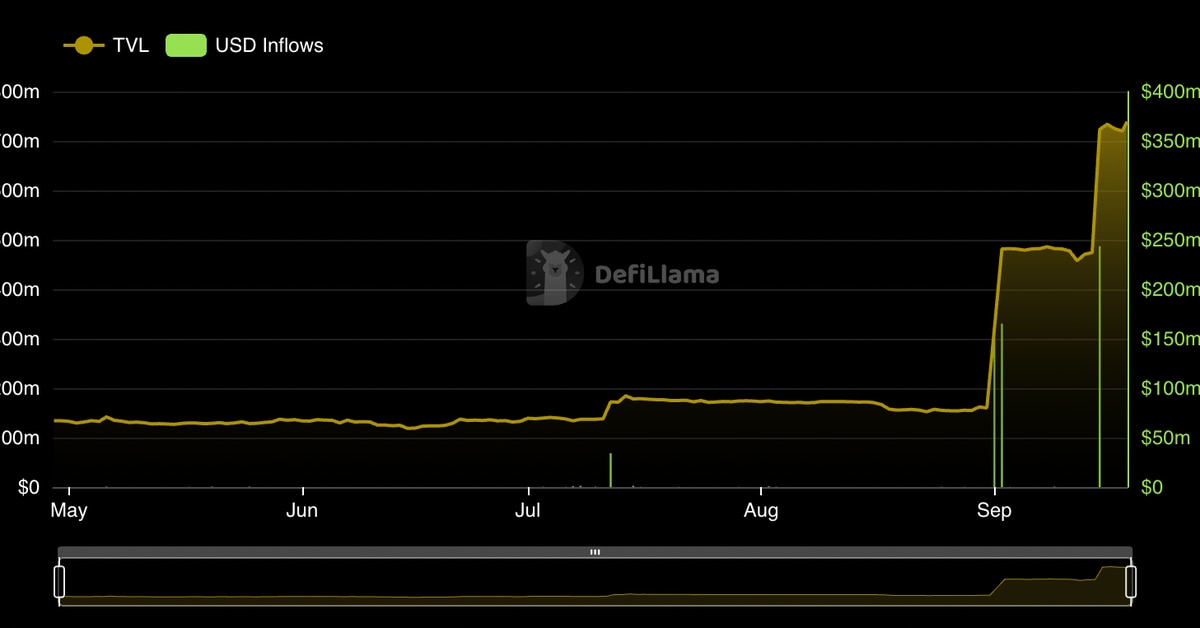Hide the TVL line via its legend entry

click(131, 45)
